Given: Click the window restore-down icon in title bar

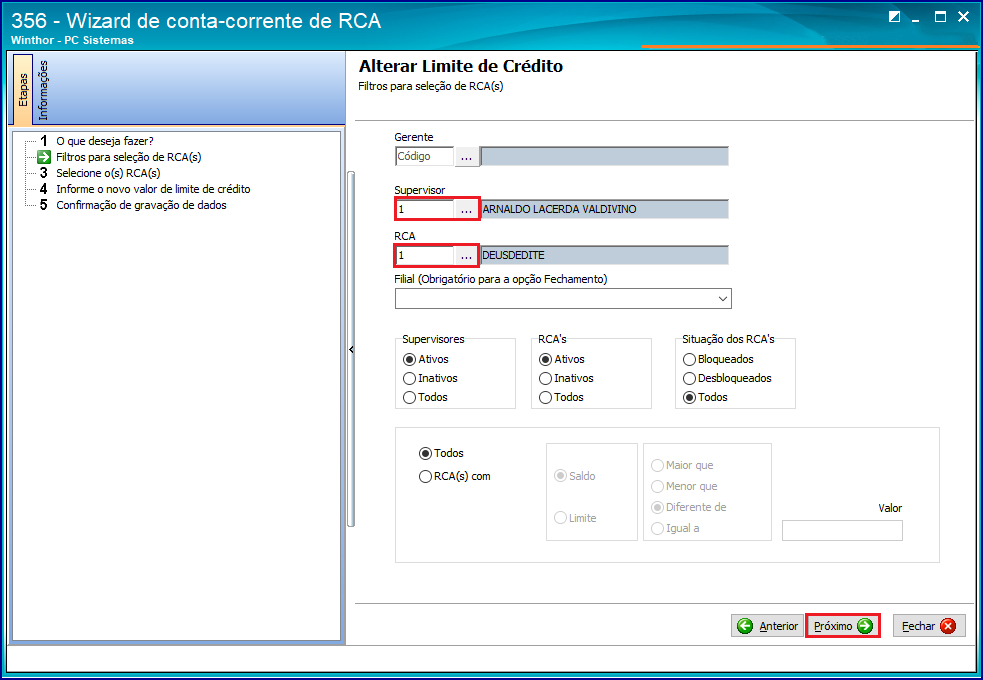Looking at the screenshot, I should (x=895, y=17).
